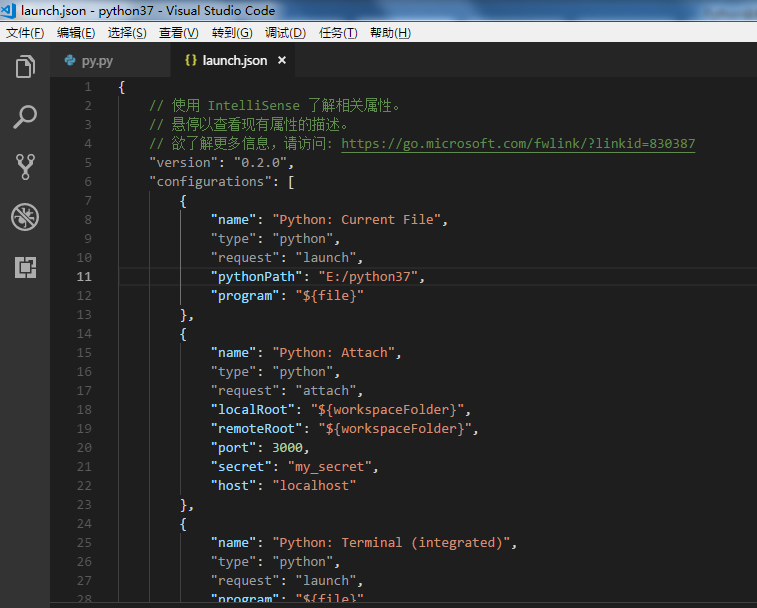Click the "attach" request value
This screenshot has width=757, height=608.
coord(326,391)
